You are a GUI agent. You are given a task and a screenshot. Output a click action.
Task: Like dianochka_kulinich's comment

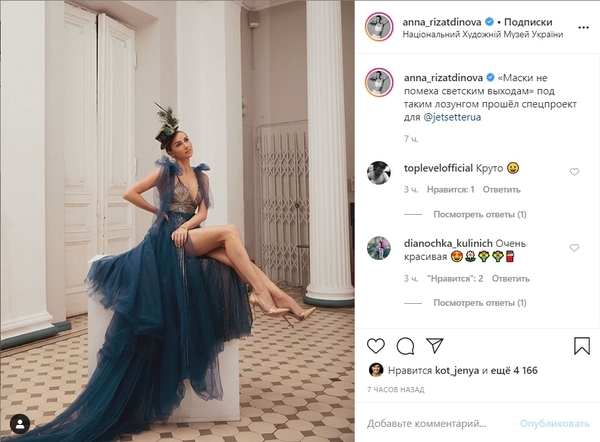tap(574, 248)
